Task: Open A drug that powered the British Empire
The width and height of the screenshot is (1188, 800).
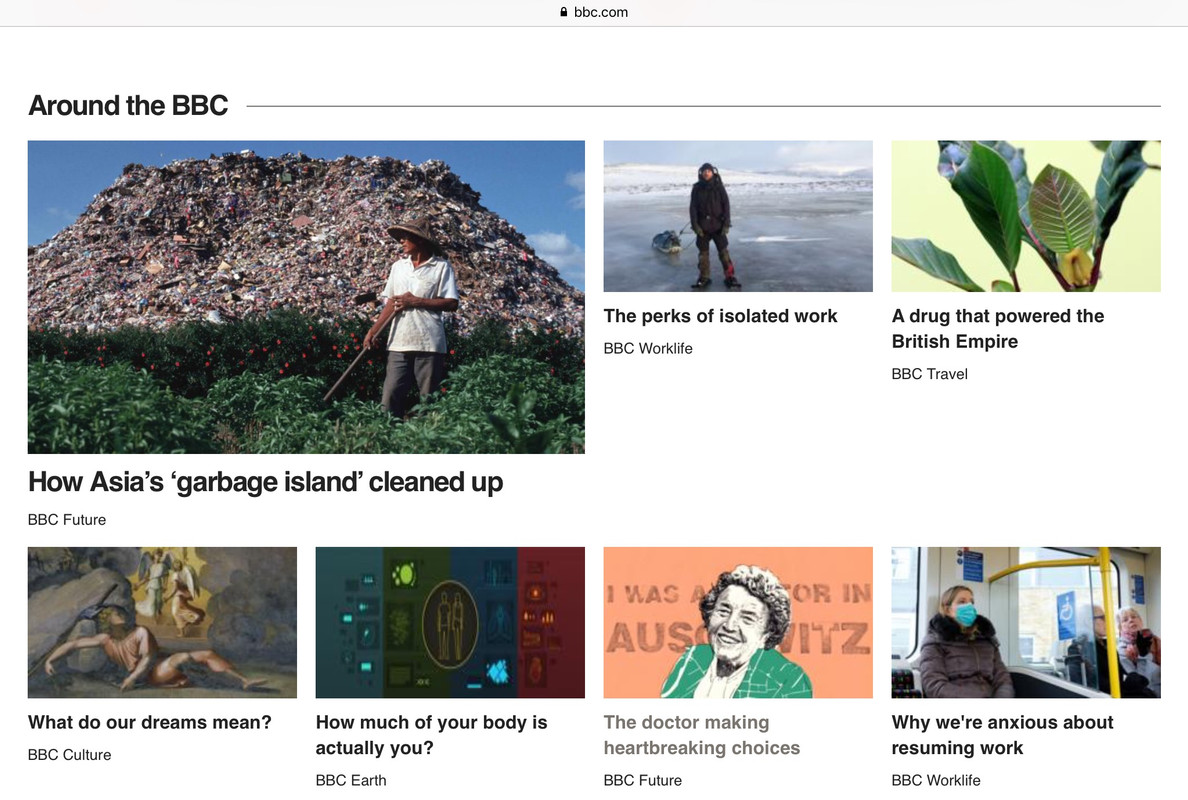Action: tap(998, 329)
